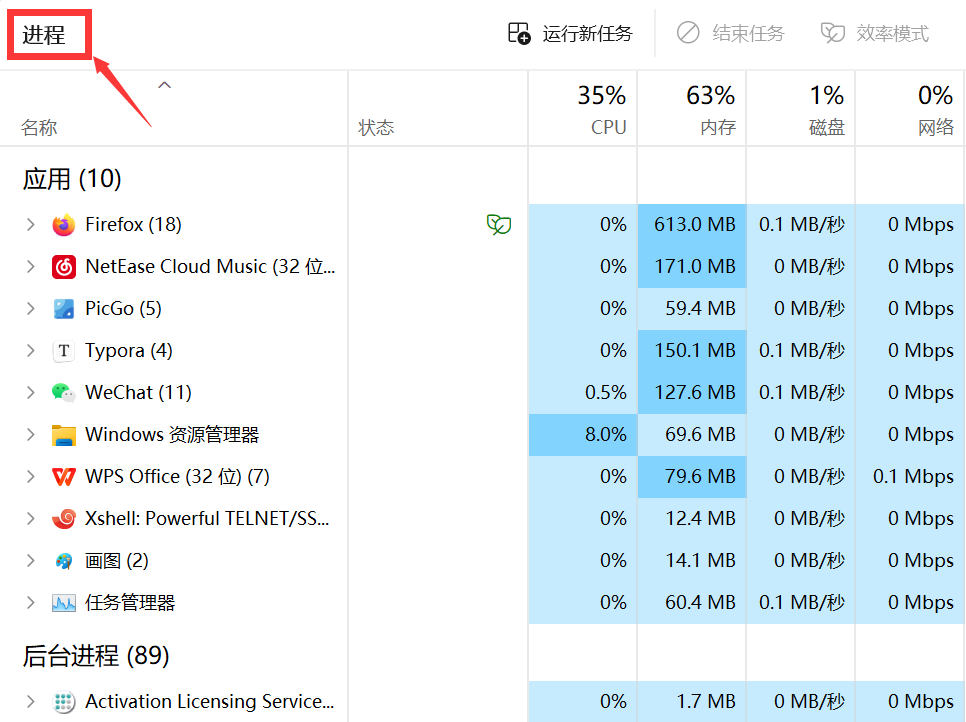This screenshot has height=722, width=966.
Task: Click the WeChat app icon
Action: tap(63, 392)
